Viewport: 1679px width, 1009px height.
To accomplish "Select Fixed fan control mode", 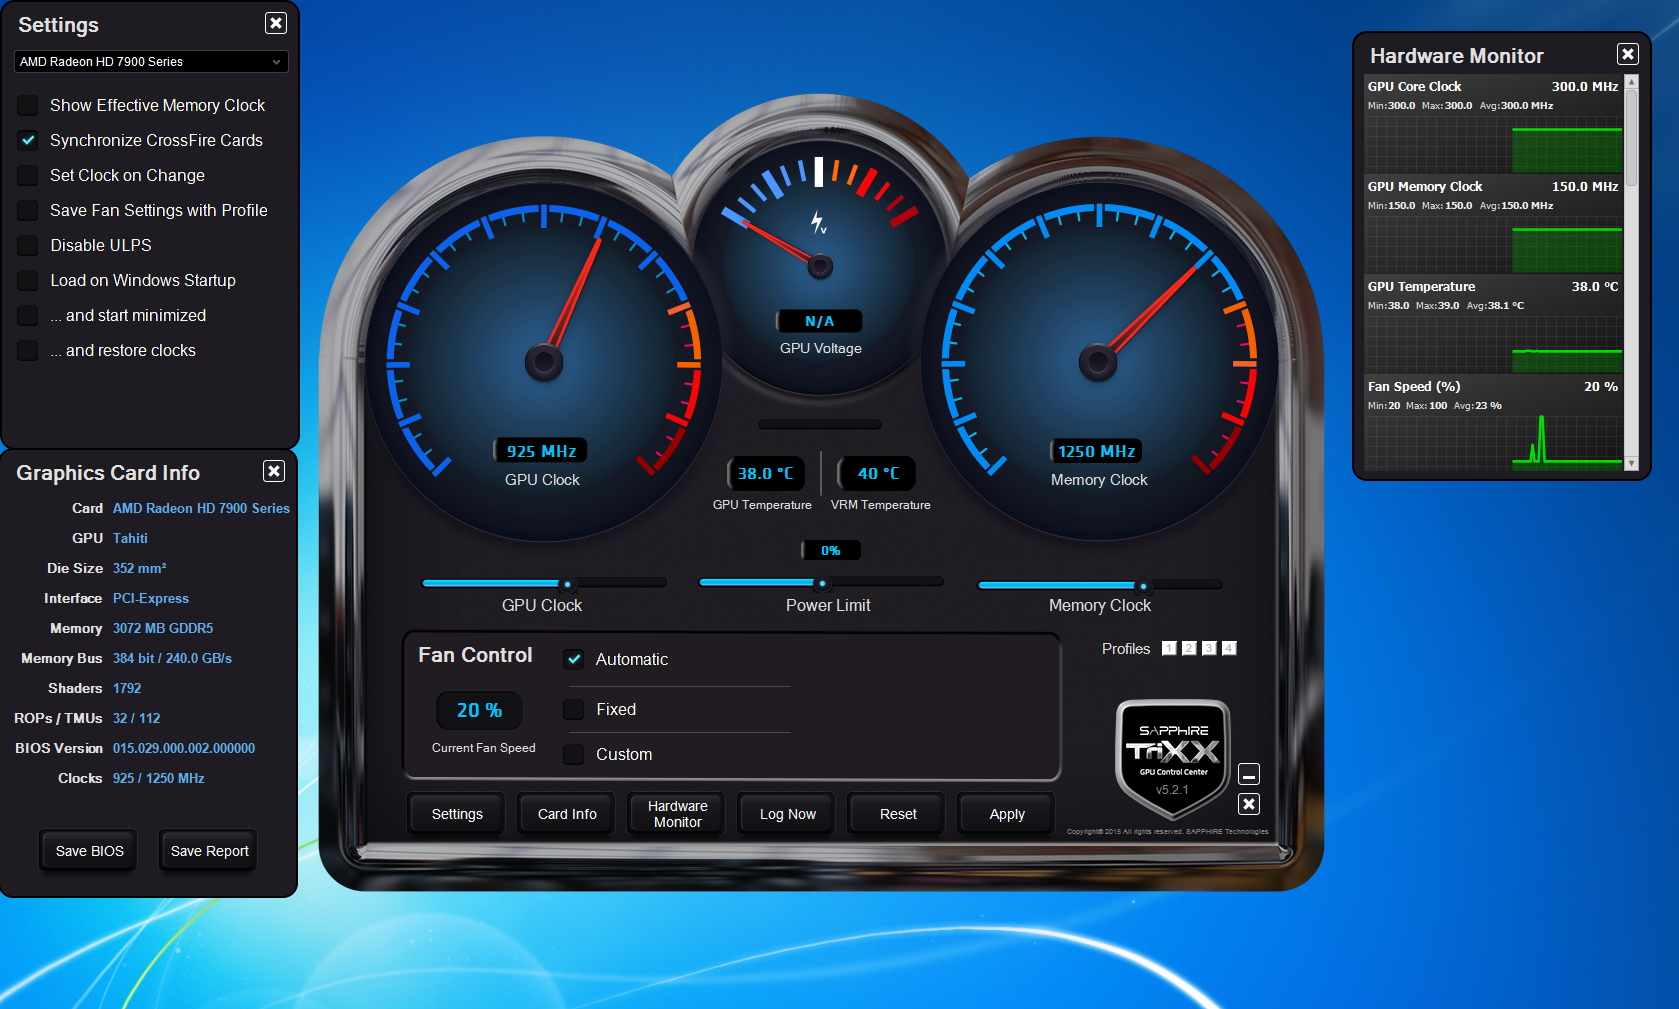I will [574, 709].
